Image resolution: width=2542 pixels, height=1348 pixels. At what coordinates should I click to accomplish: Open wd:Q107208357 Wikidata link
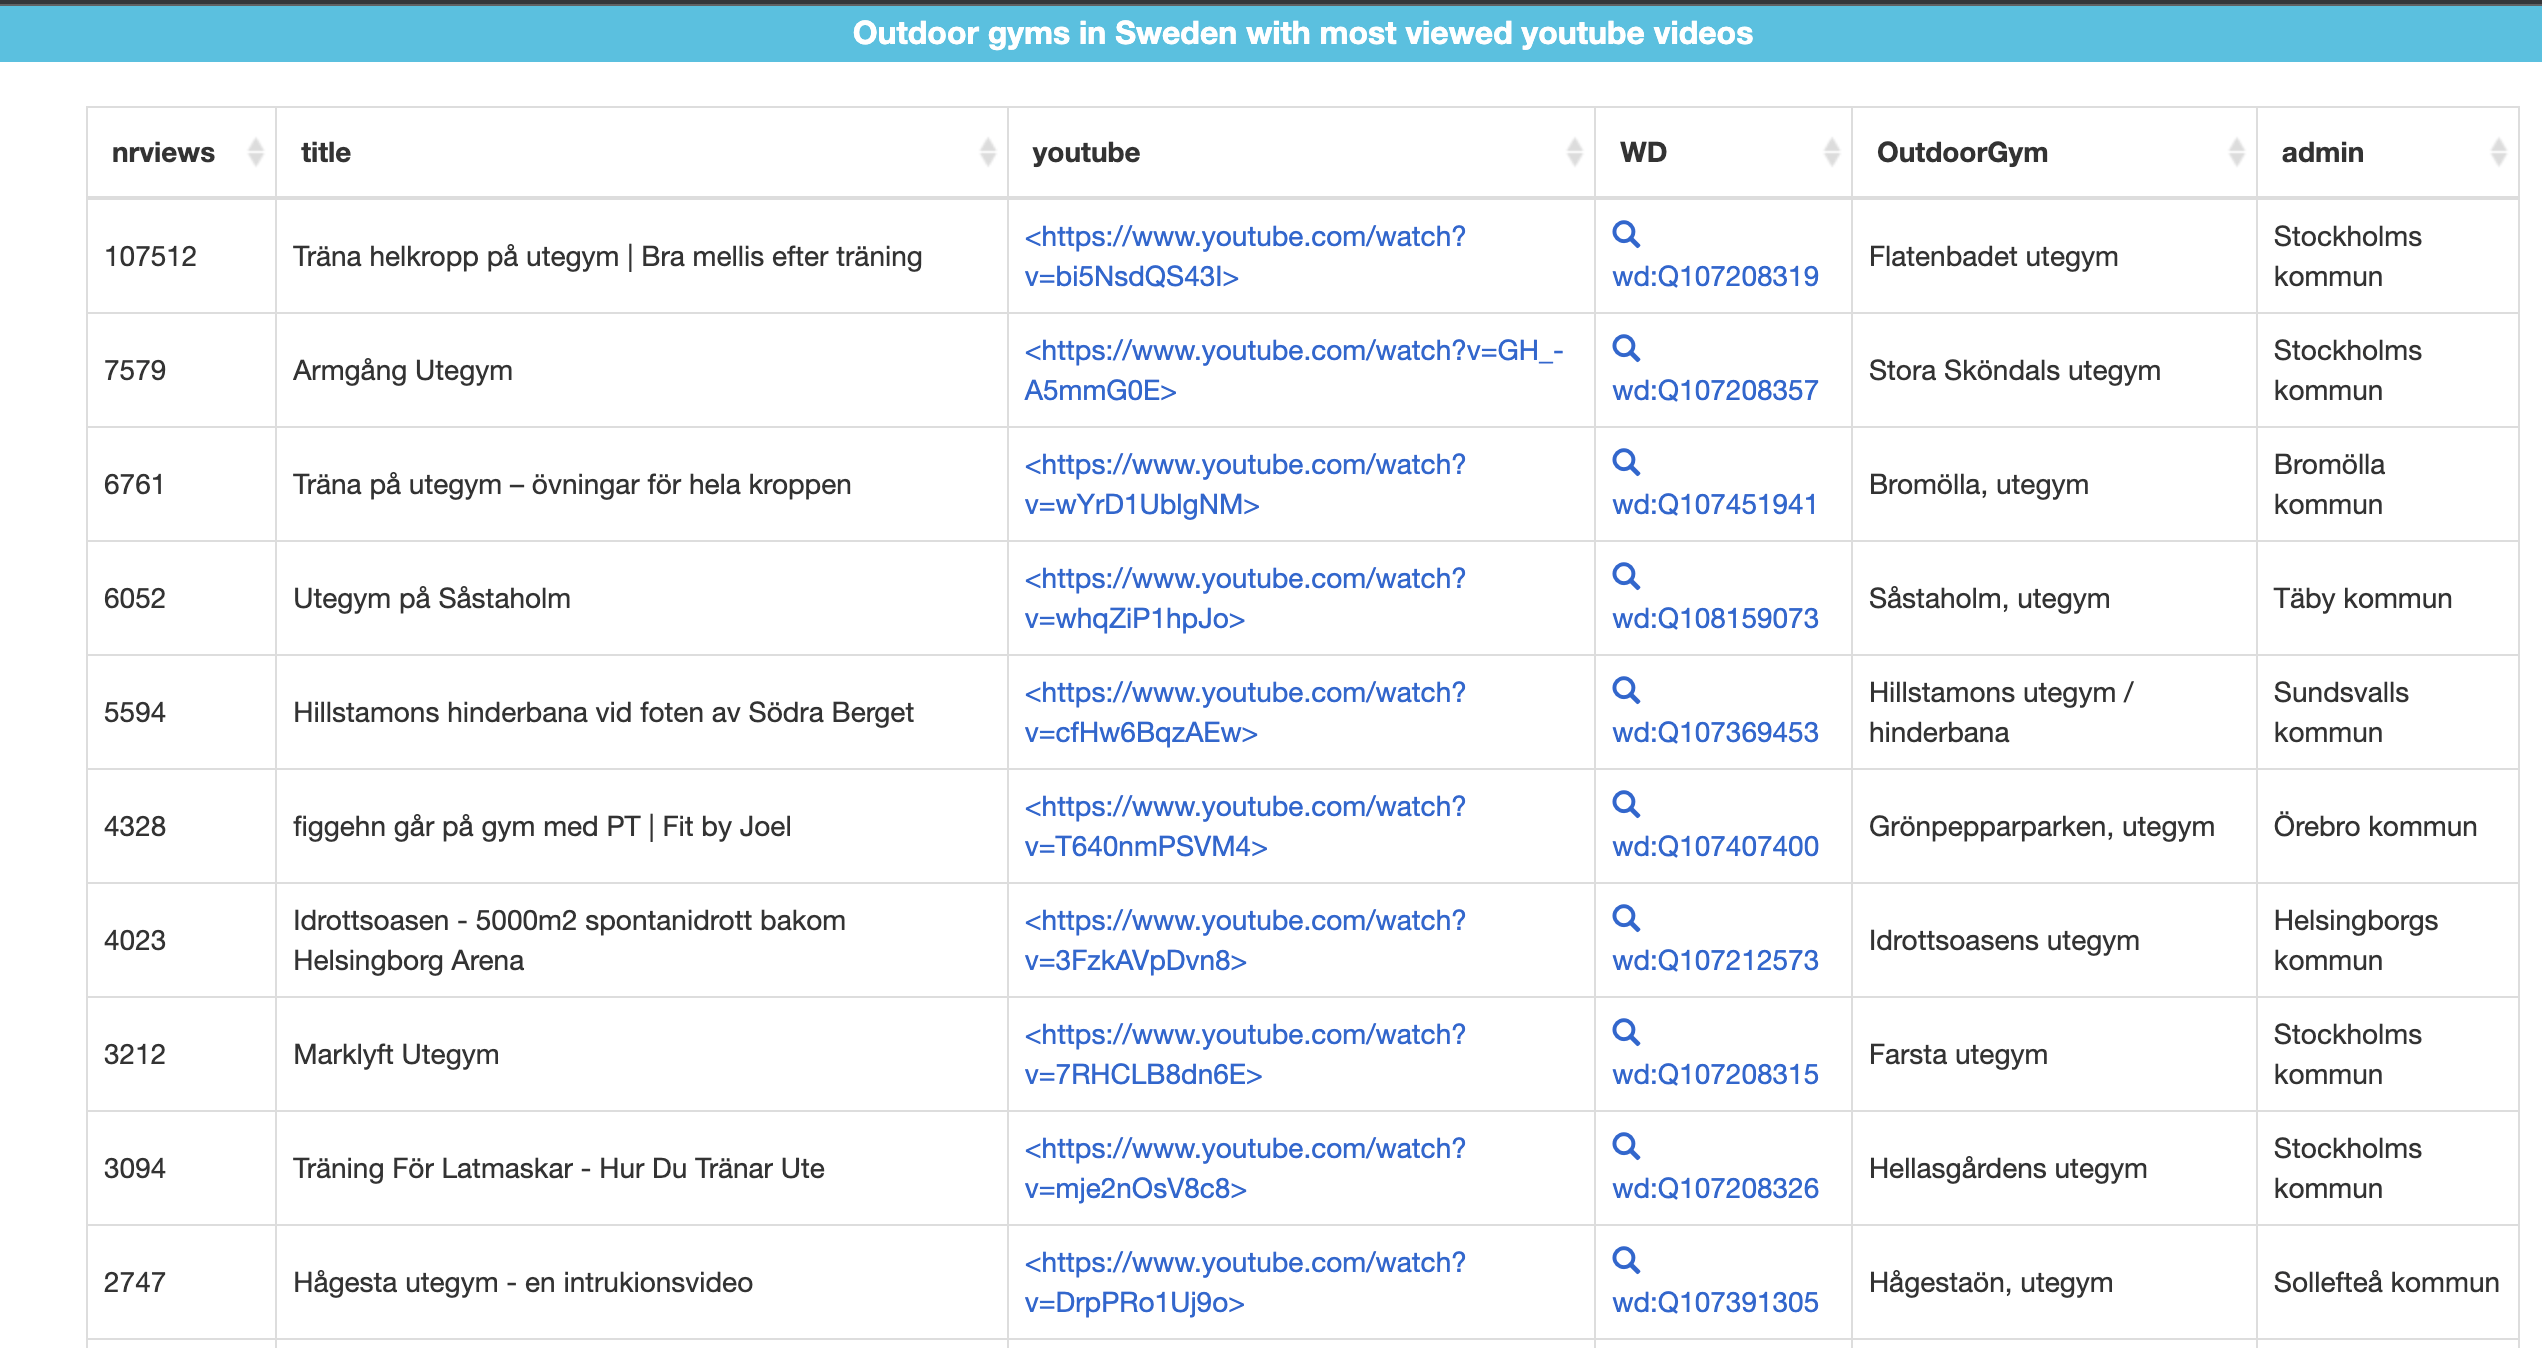pos(1715,390)
